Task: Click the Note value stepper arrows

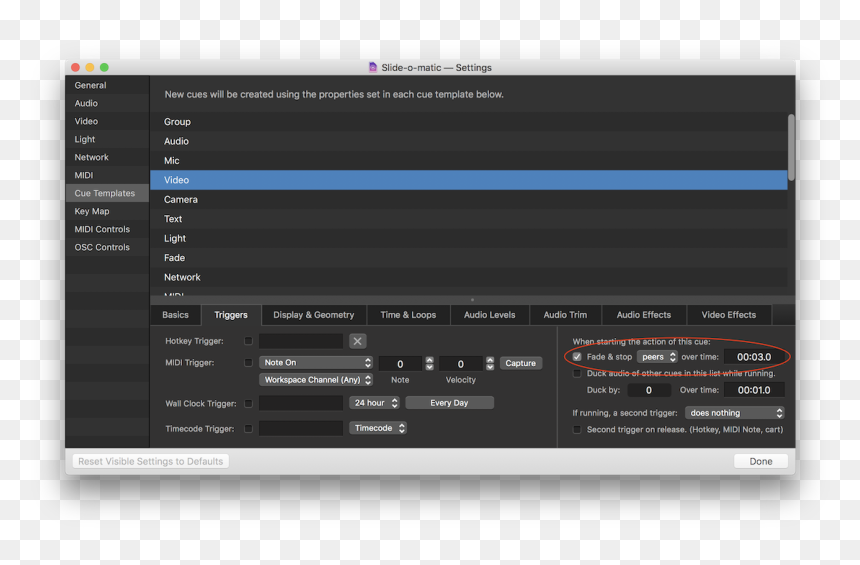Action: [x=429, y=363]
